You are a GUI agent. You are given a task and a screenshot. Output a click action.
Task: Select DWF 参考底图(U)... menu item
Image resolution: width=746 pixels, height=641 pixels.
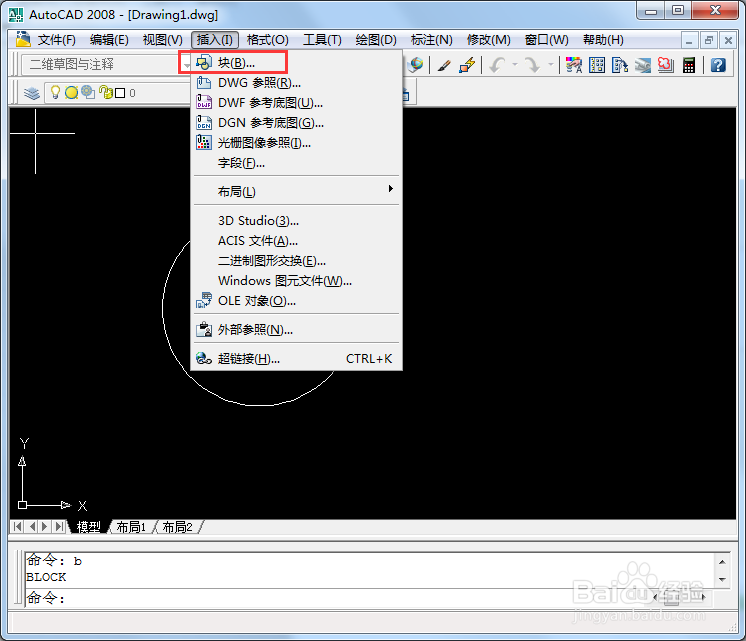point(296,103)
